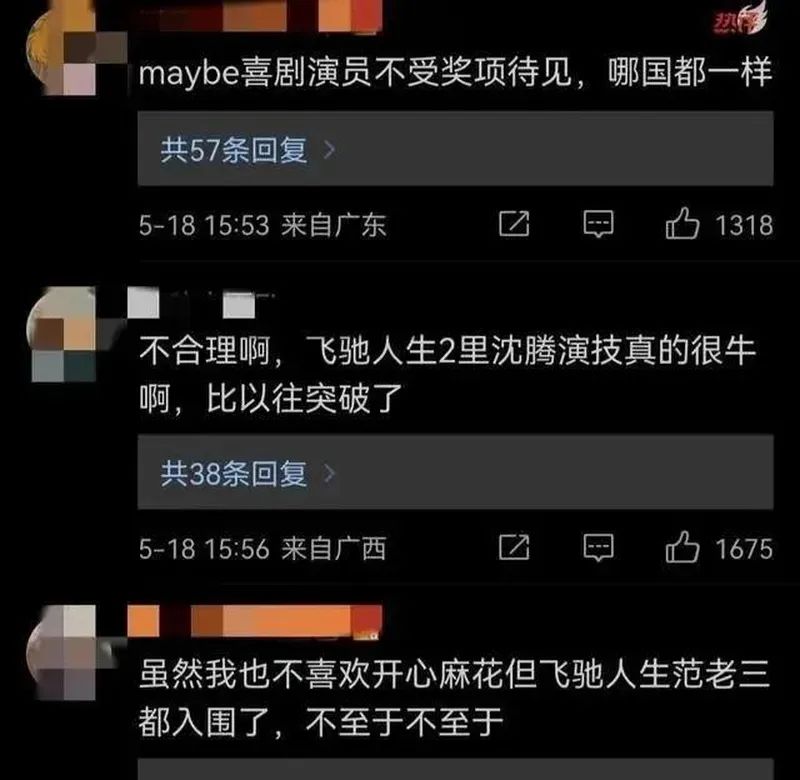Open the first commenter's orange username
Screen dimensions: 800x780
(255, 15)
